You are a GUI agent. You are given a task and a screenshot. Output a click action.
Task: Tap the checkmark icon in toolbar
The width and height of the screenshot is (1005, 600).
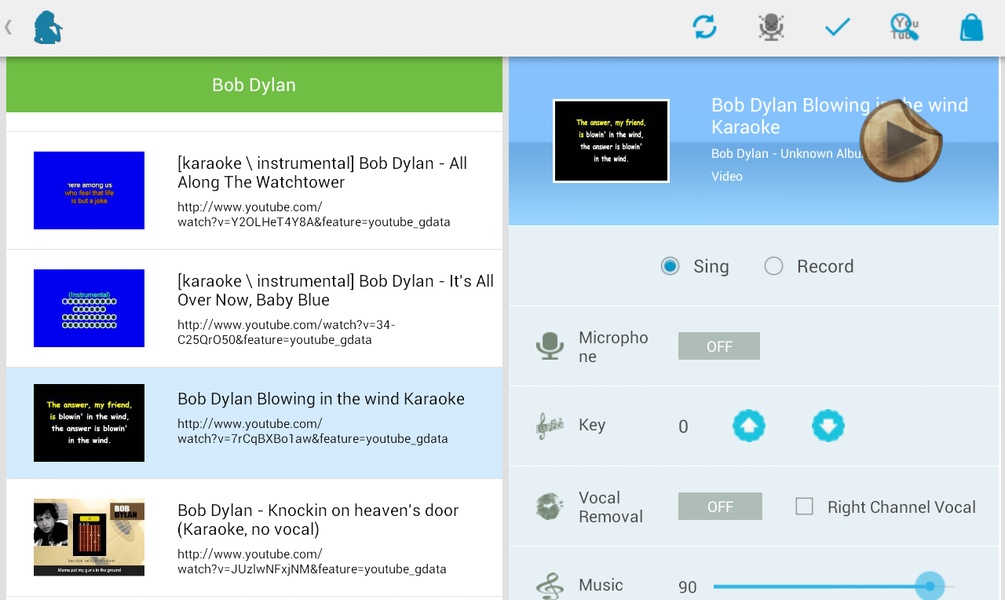coord(837,27)
